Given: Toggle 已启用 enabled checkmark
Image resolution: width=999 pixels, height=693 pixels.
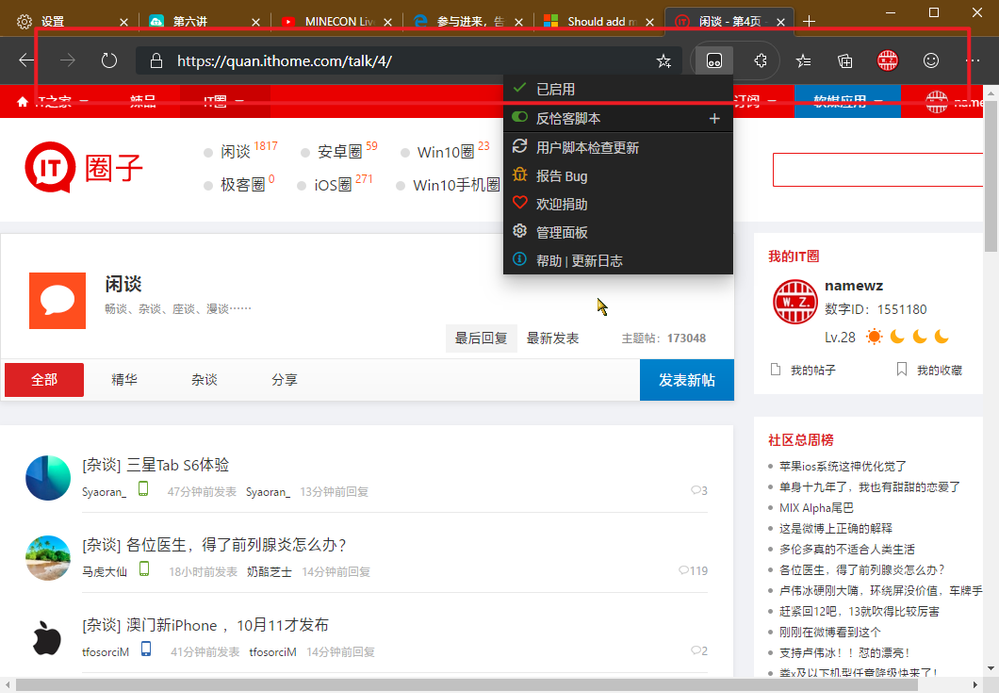Looking at the screenshot, I should coord(519,88).
